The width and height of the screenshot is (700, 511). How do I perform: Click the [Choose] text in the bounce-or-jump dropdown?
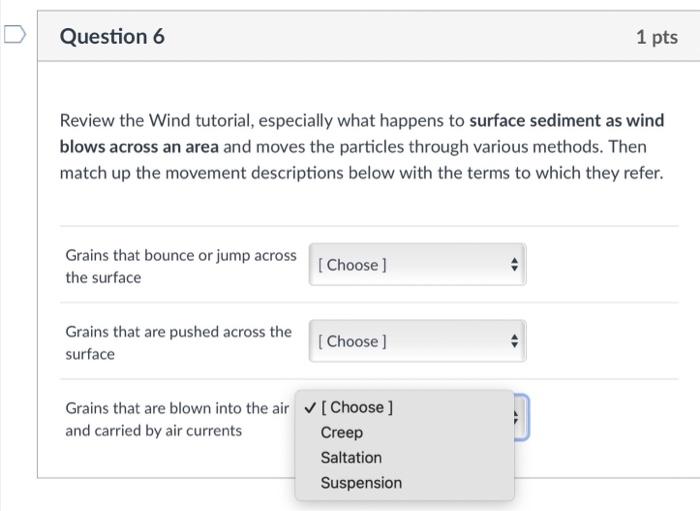pos(352,265)
